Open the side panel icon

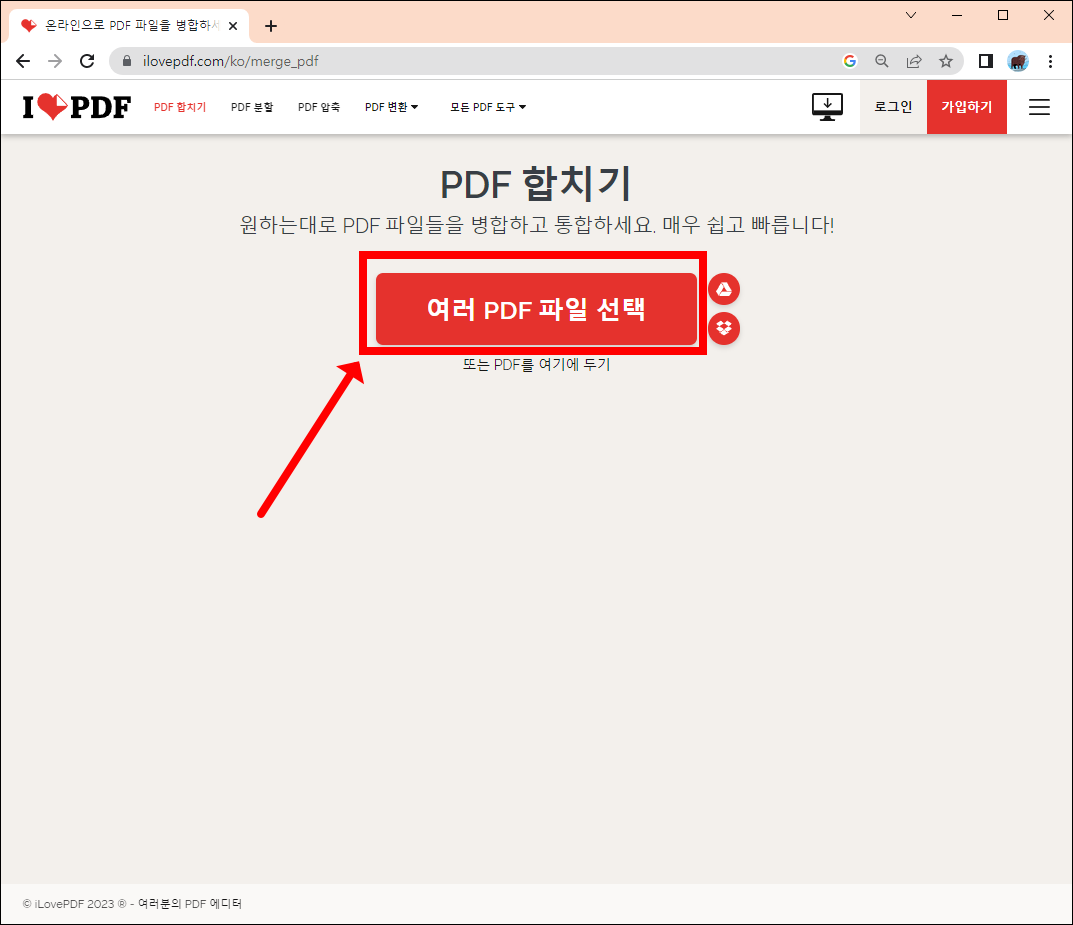coord(985,61)
